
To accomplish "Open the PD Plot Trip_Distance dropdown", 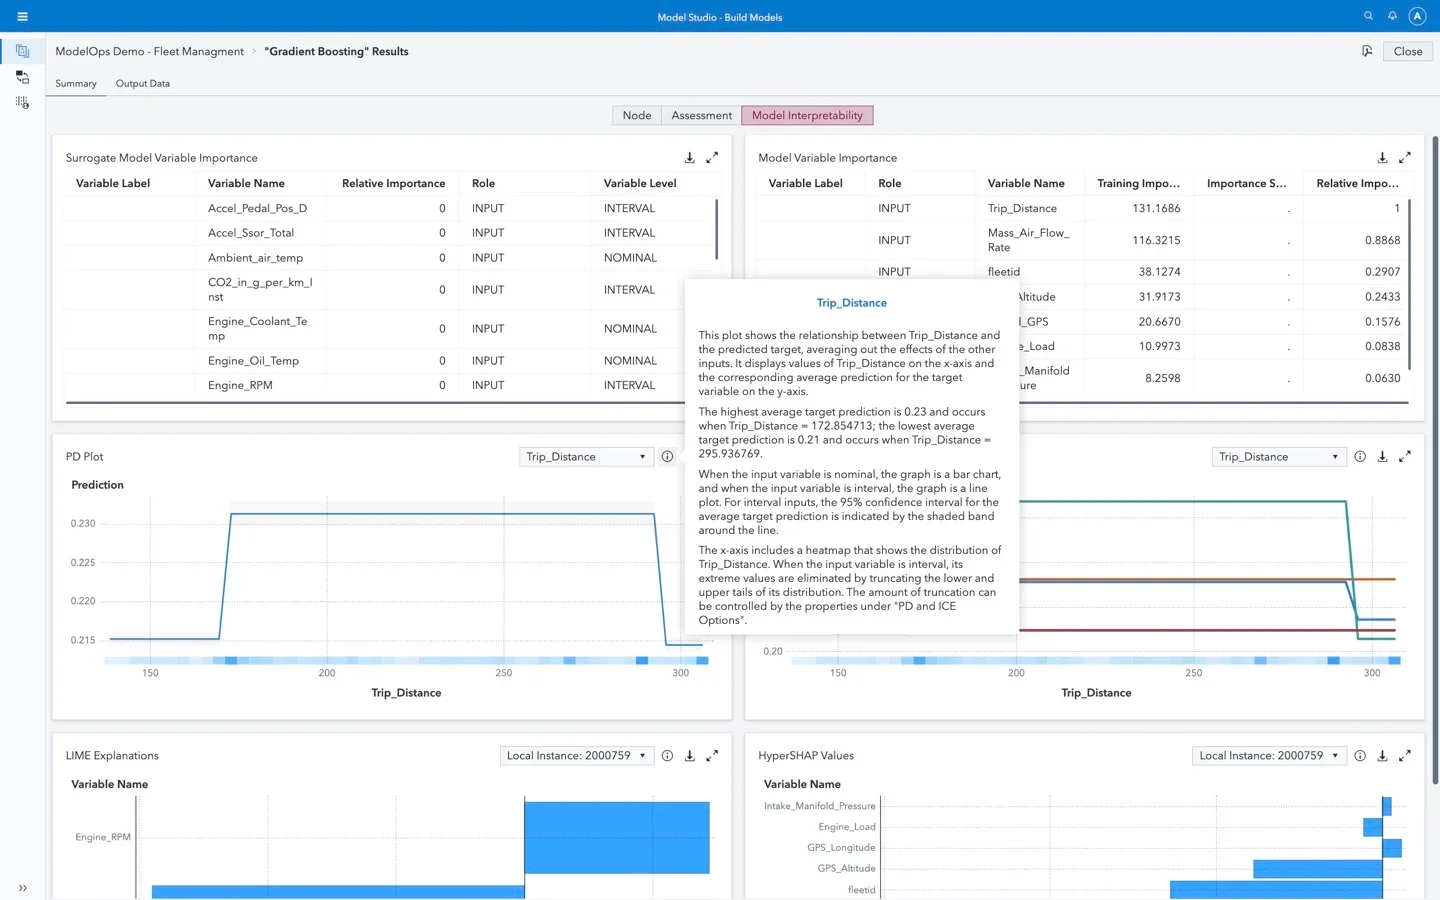I will point(586,457).
